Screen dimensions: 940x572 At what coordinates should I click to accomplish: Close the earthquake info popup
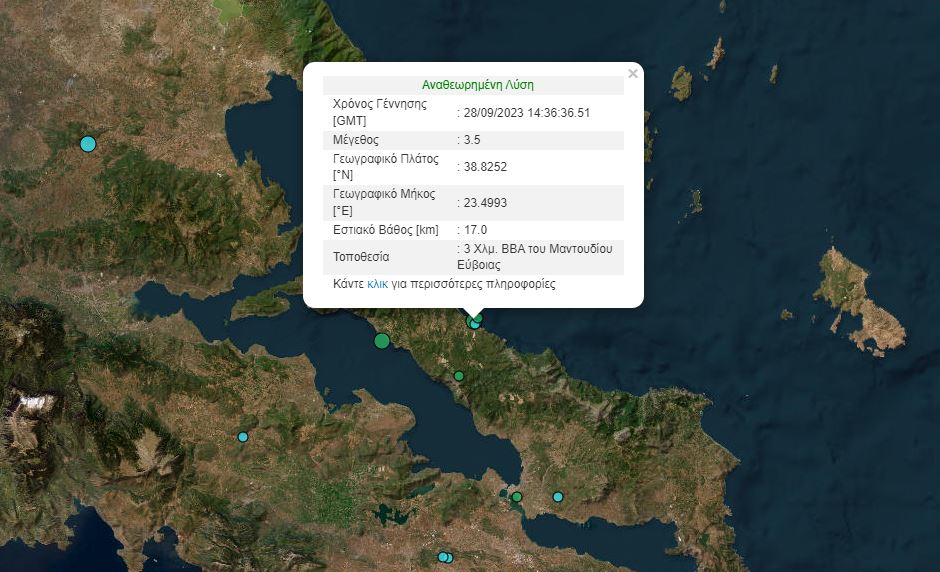(632, 73)
